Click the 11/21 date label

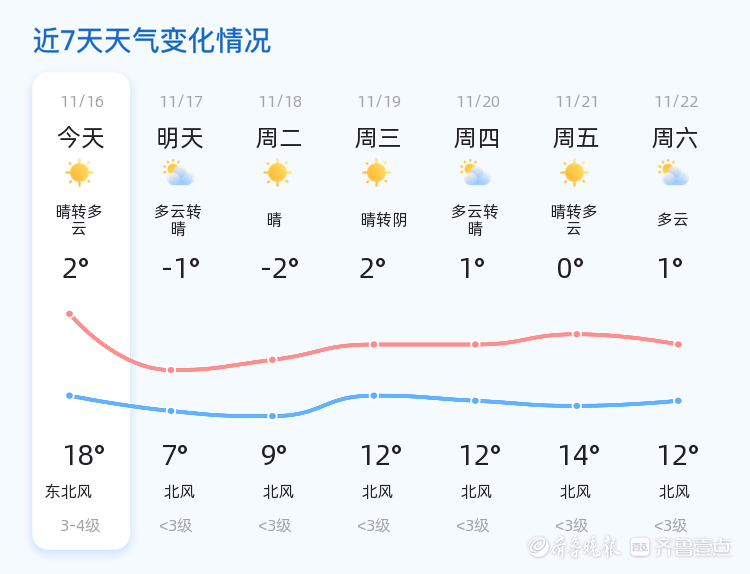click(x=577, y=101)
